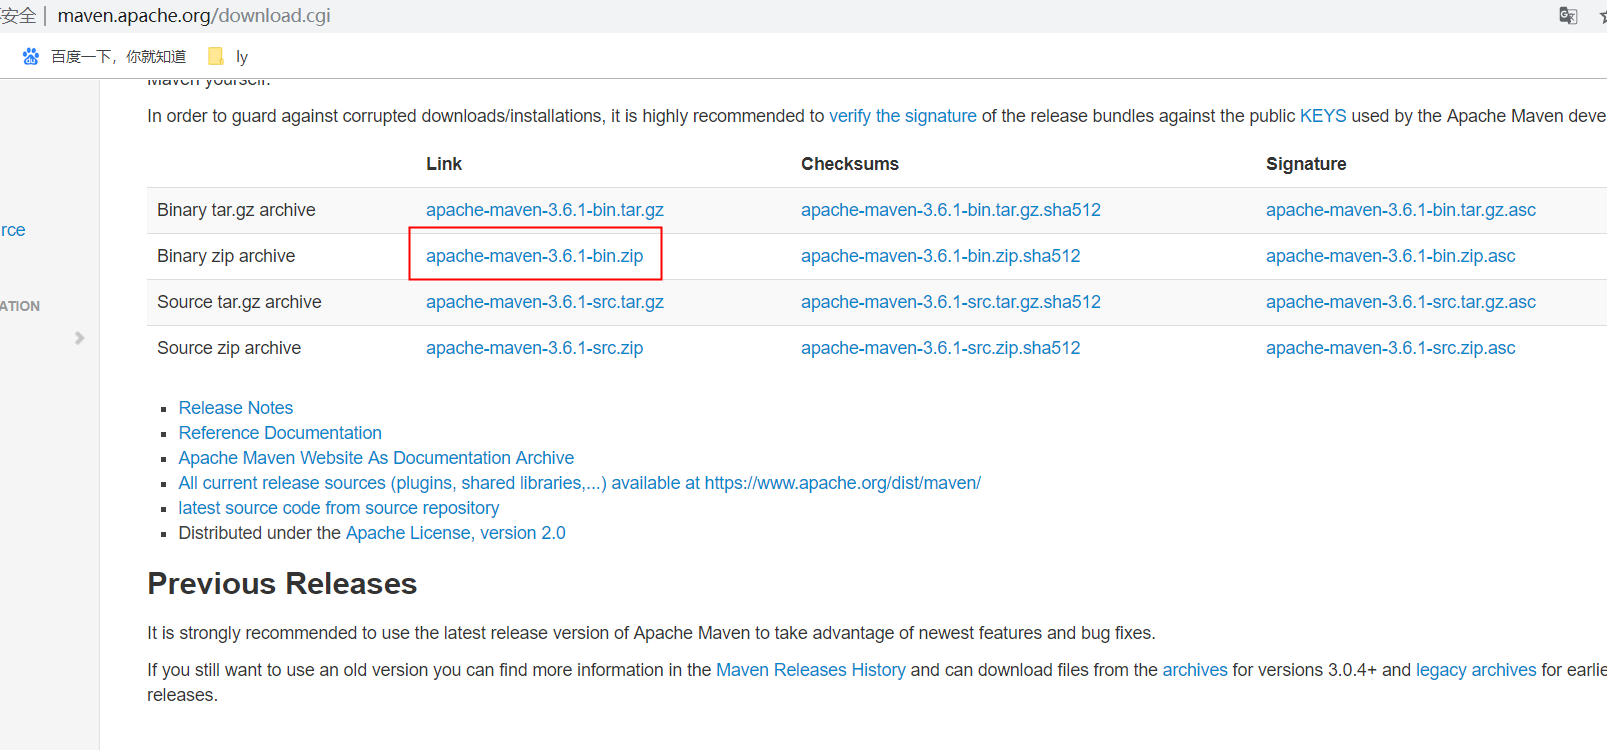The image size is (1607, 750).
Task: Open the 'ly' bookmarks folder icon
Action: click(x=215, y=56)
